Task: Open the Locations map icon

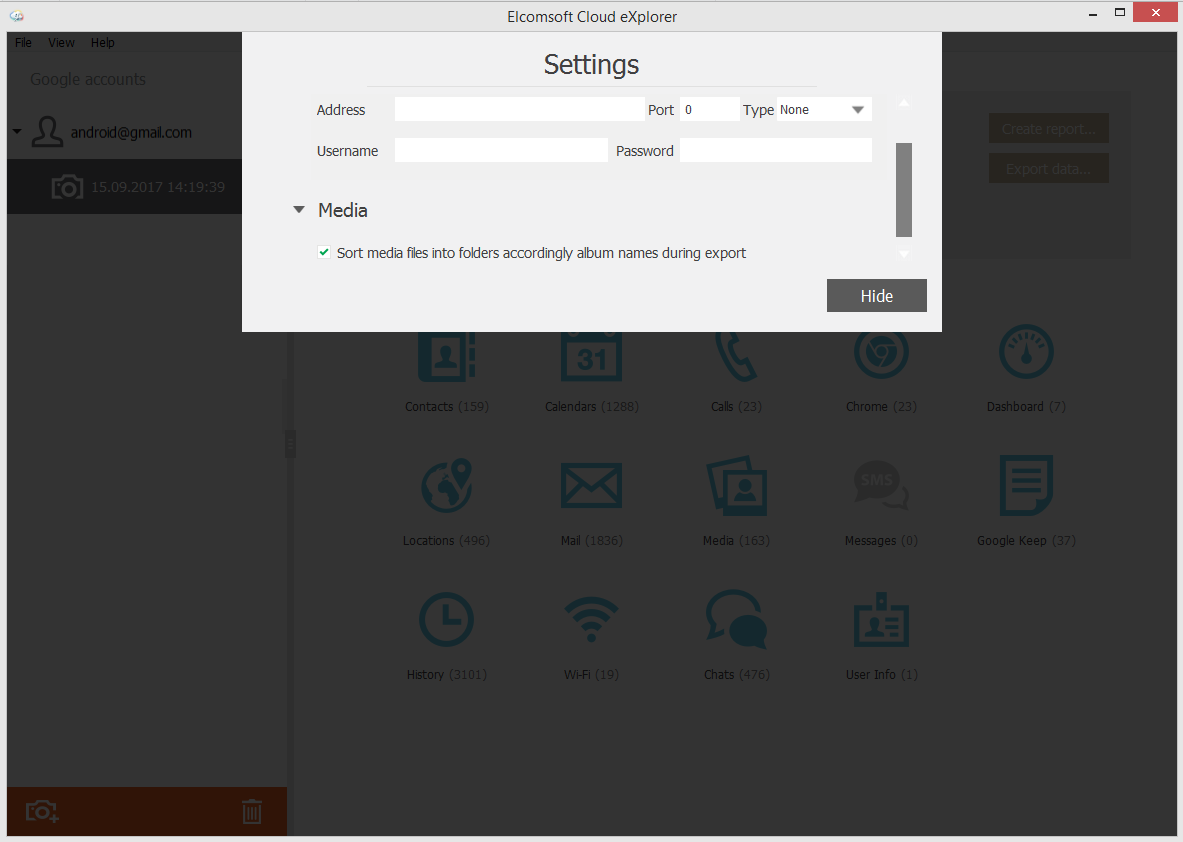Action: click(x=446, y=487)
